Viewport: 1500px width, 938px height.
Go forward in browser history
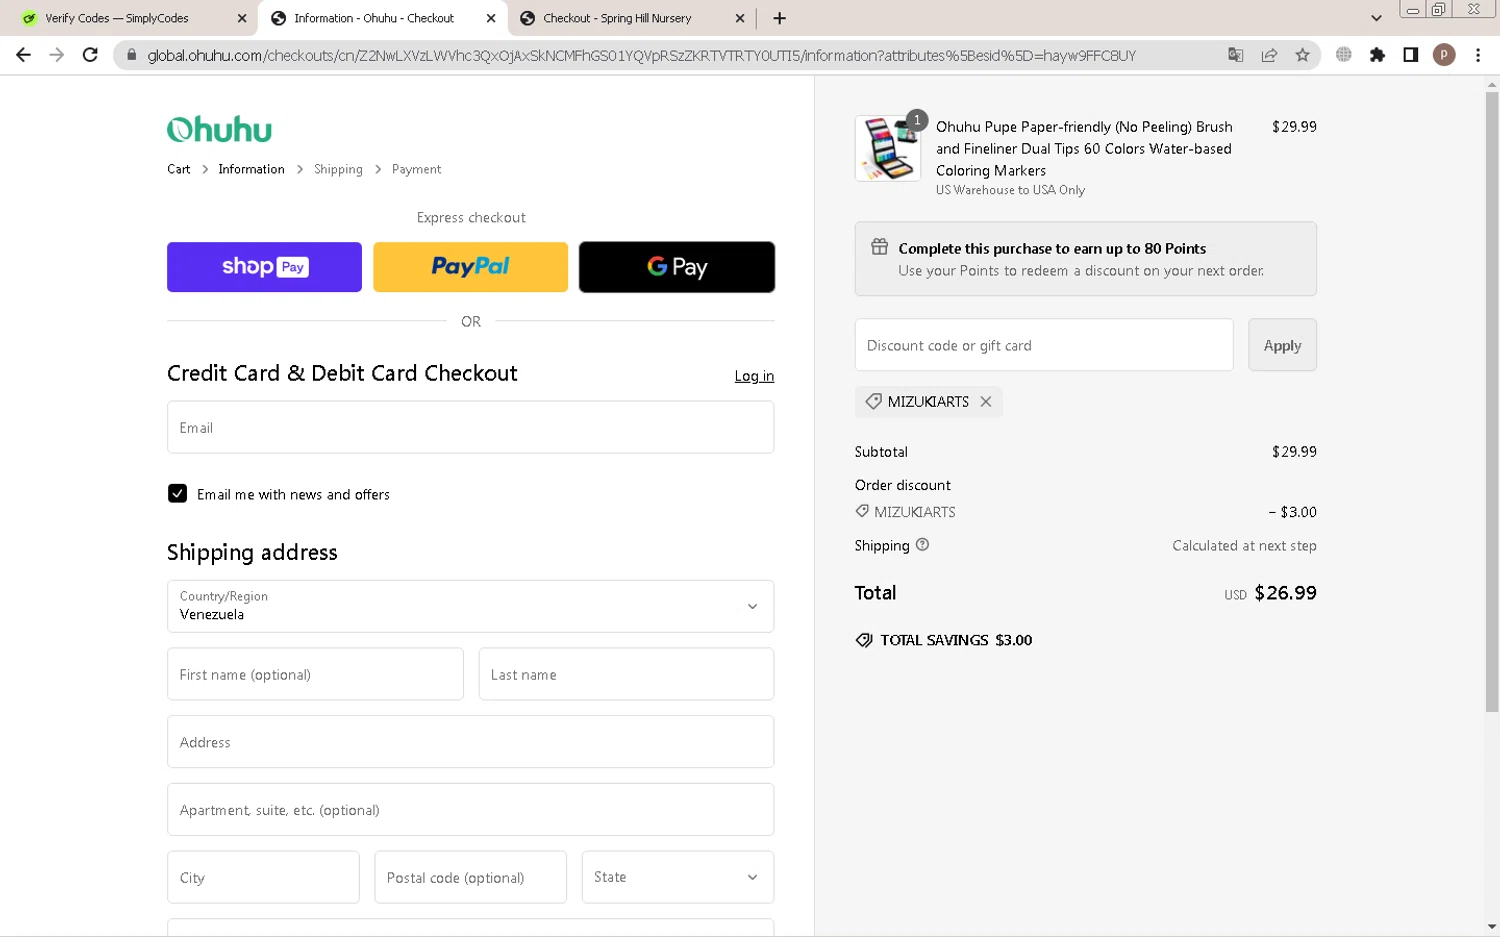pyautogui.click(x=57, y=55)
